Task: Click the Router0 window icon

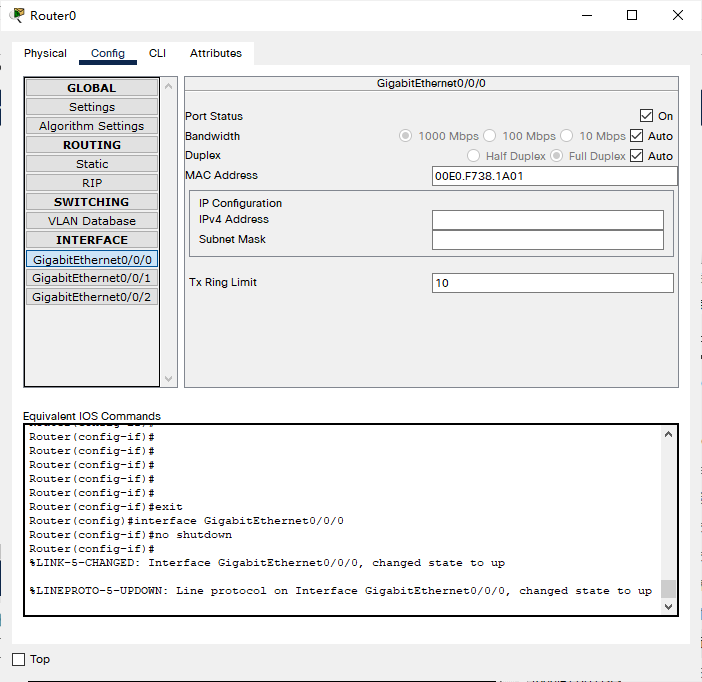Action: coord(17,15)
